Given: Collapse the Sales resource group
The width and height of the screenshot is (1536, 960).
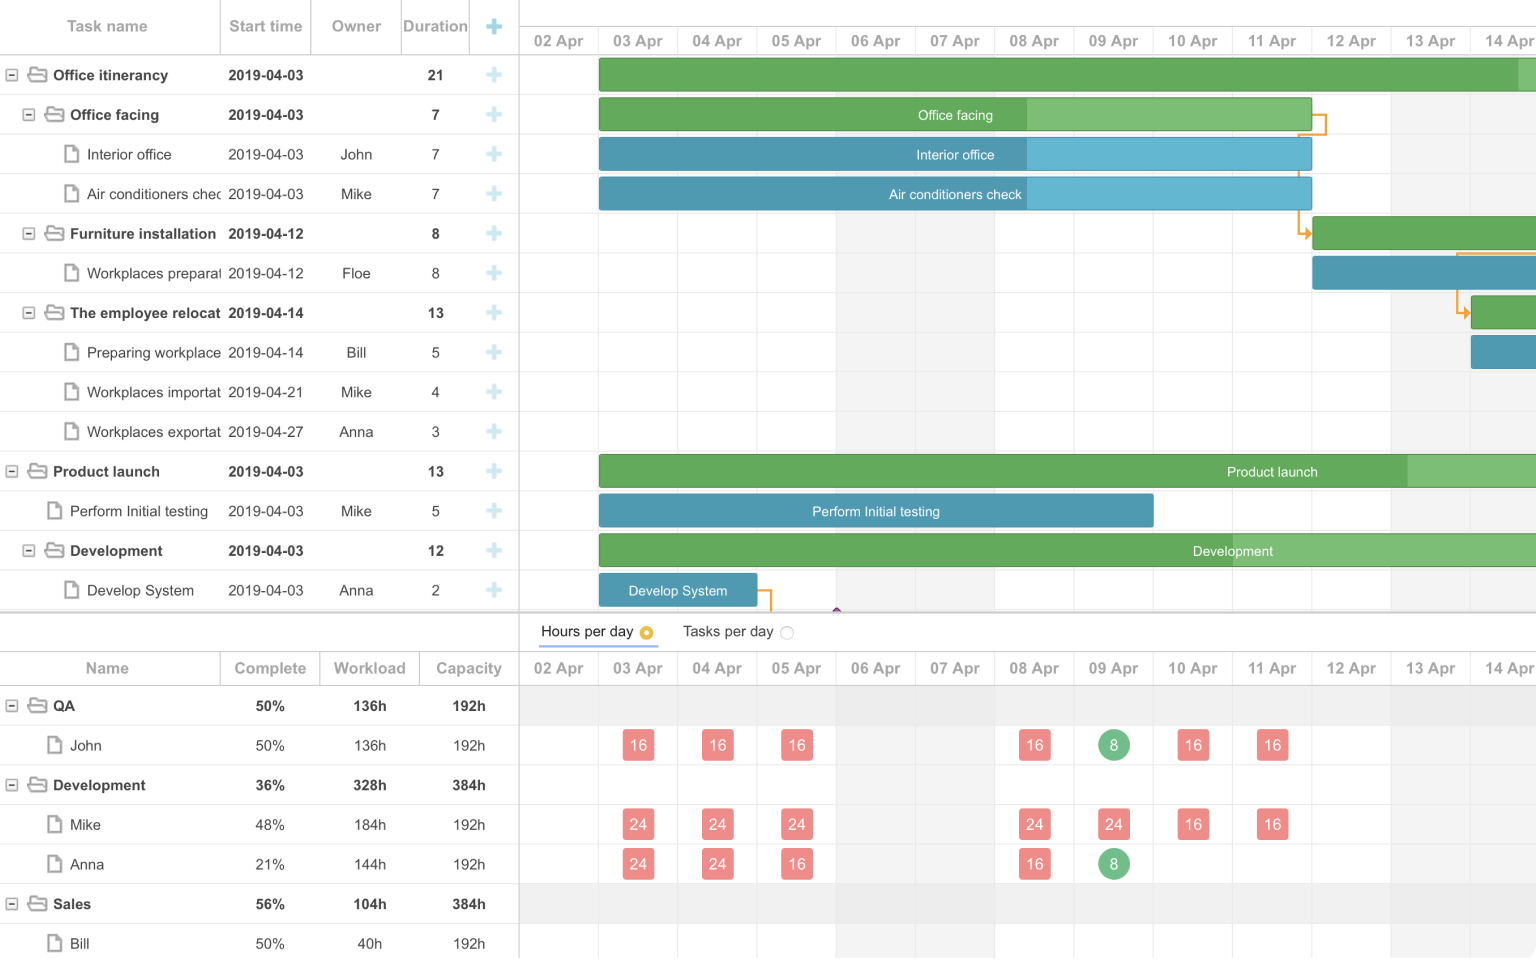Looking at the screenshot, I should [x=12, y=904].
